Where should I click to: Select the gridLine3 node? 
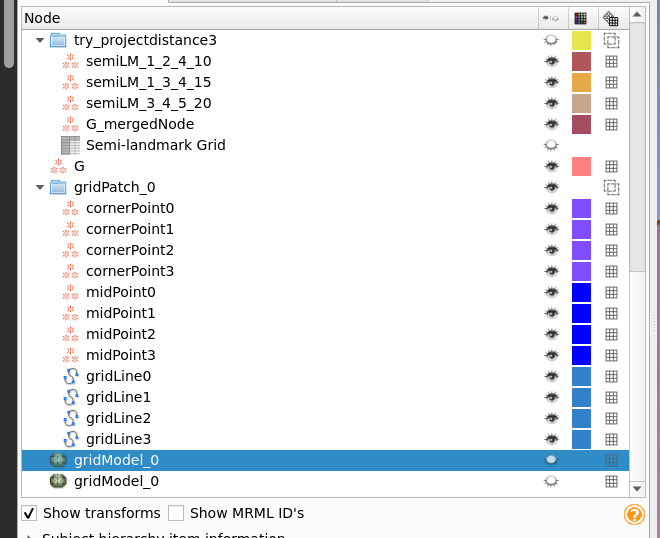click(118, 439)
